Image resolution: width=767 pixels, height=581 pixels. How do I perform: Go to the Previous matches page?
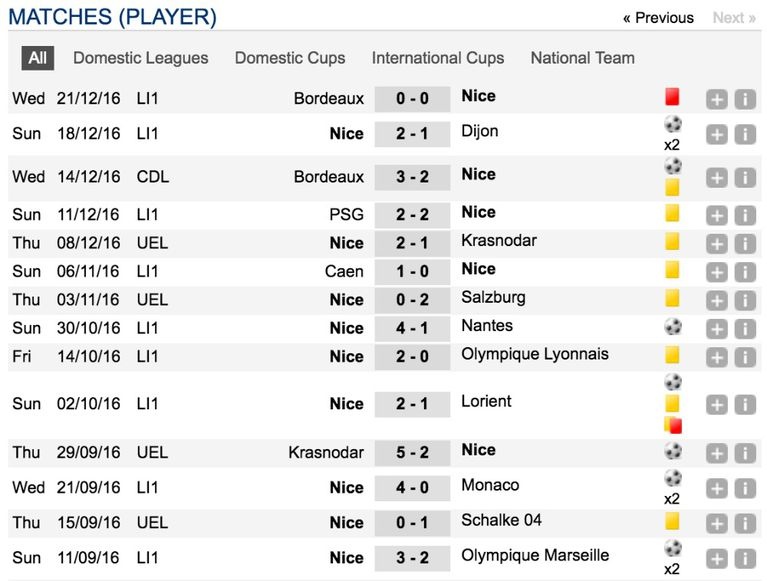[x=658, y=18]
